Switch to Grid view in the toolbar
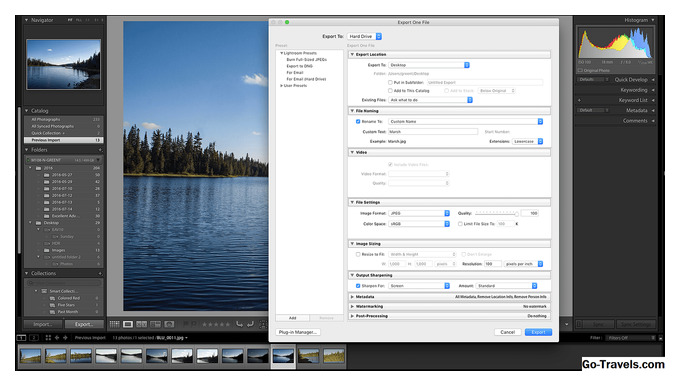The image size is (680, 386). click(114, 324)
